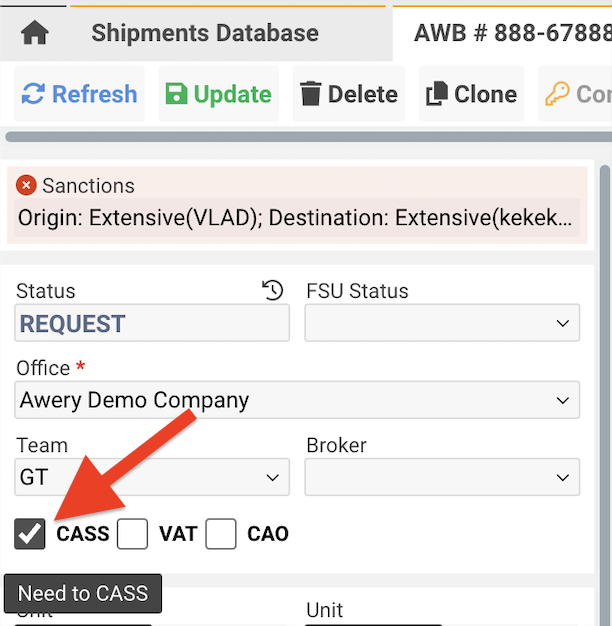The image size is (612, 626).
Task: Open status history clock icon
Action: (x=273, y=291)
